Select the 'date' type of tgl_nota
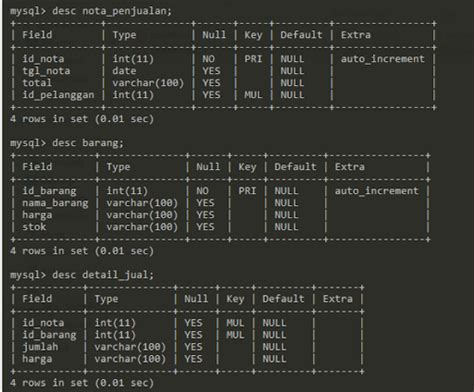This screenshot has height=392, width=474. (124, 71)
